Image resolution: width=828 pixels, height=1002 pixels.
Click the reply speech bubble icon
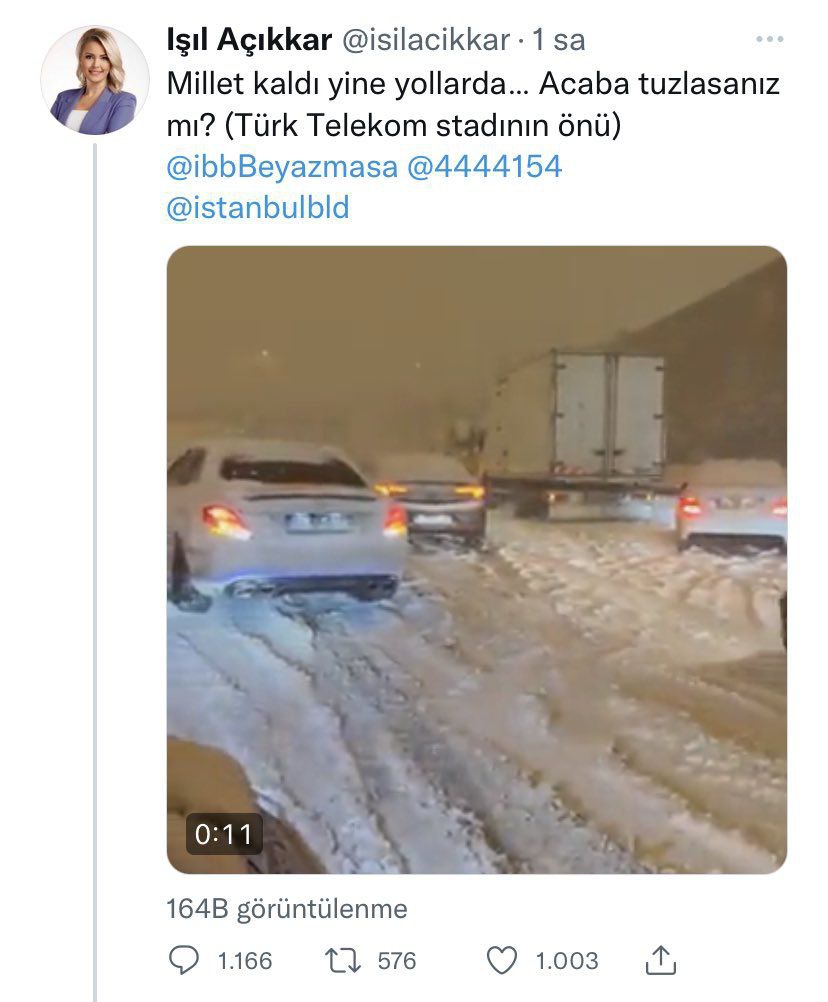click(x=185, y=961)
